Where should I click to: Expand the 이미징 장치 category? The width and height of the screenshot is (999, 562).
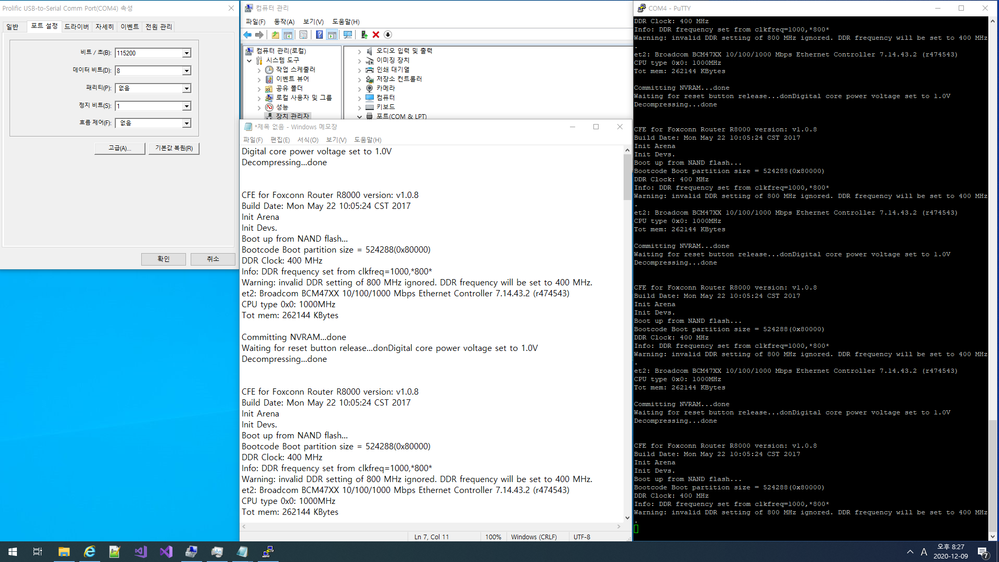(359, 61)
